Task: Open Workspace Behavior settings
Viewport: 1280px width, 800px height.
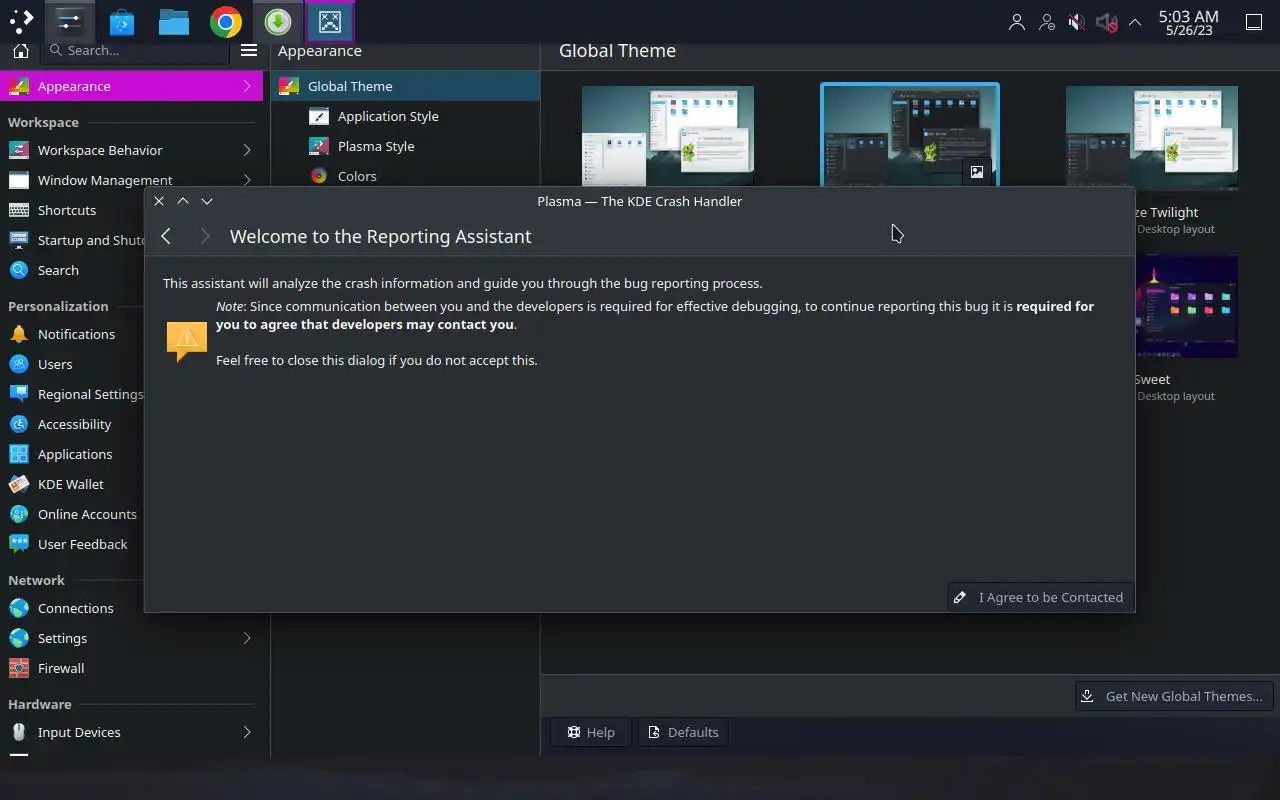Action: (x=131, y=150)
